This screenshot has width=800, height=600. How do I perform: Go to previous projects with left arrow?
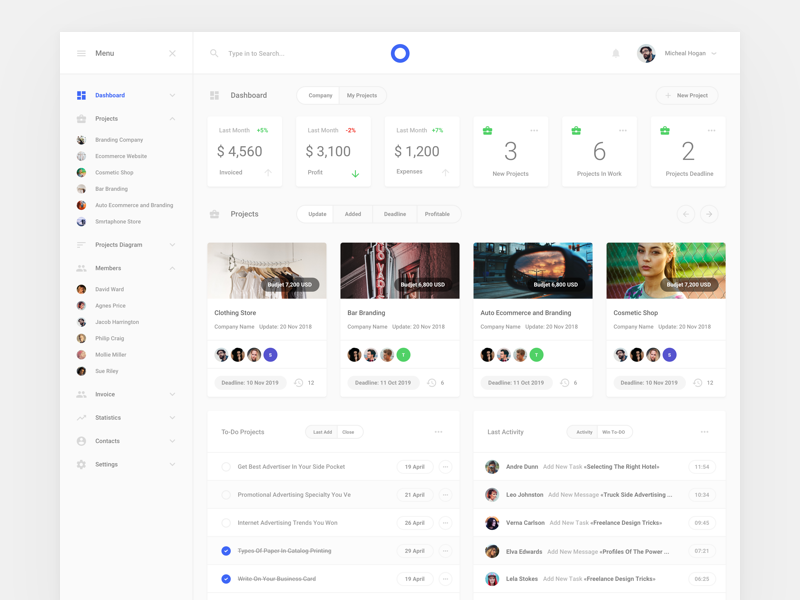pyautogui.click(x=686, y=214)
